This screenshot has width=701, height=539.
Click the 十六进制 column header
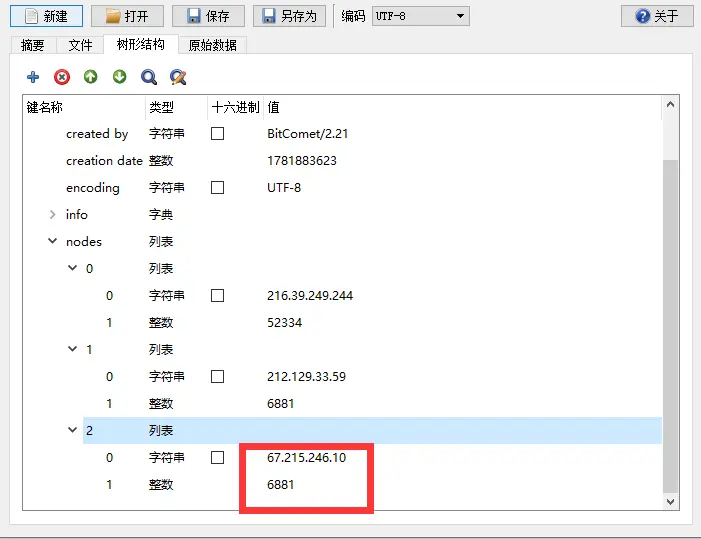[x=236, y=107]
